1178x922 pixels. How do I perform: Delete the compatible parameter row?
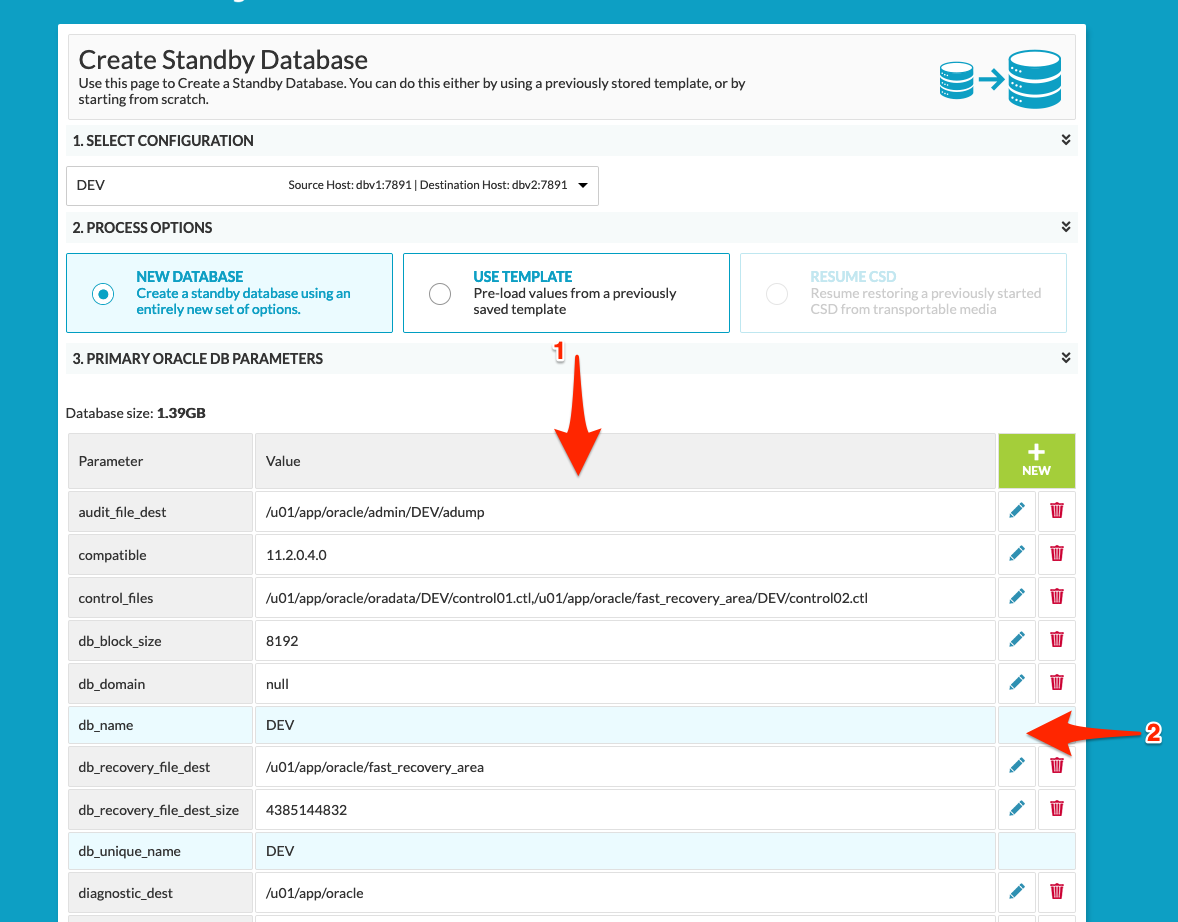click(x=1056, y=553)
